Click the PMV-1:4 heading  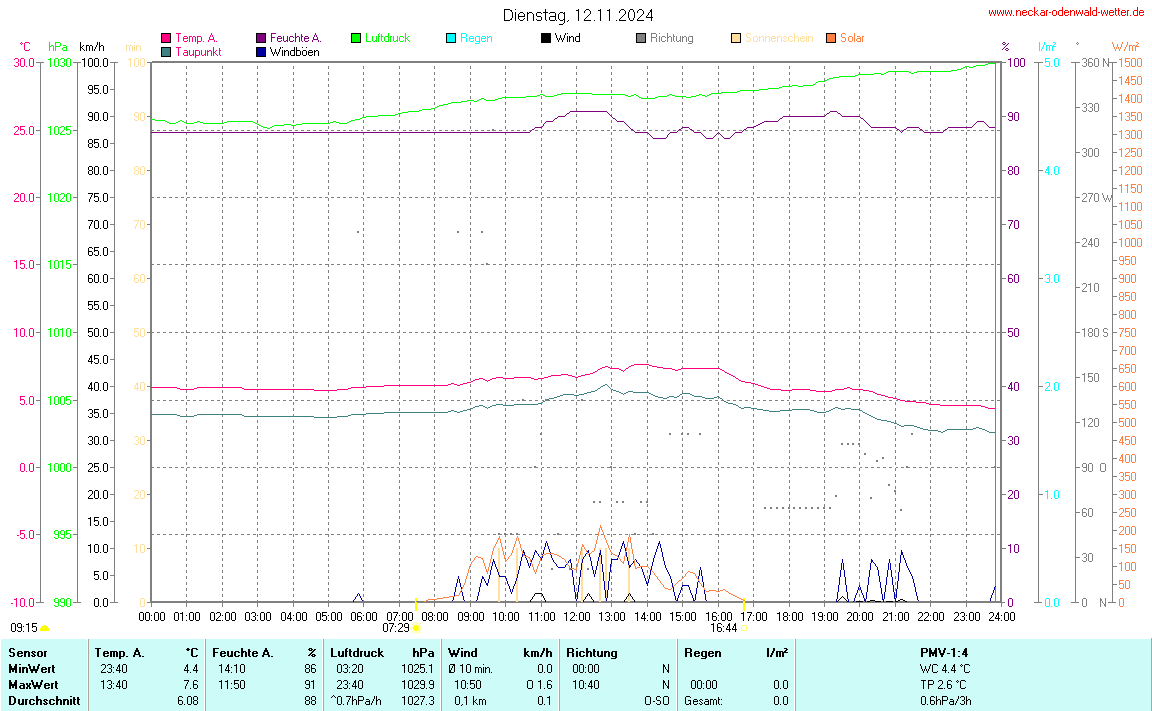point(945,652)
